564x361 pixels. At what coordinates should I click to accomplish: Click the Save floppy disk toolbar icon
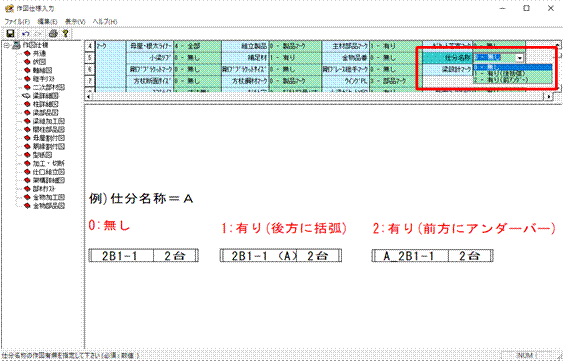(x=10, y=34)
